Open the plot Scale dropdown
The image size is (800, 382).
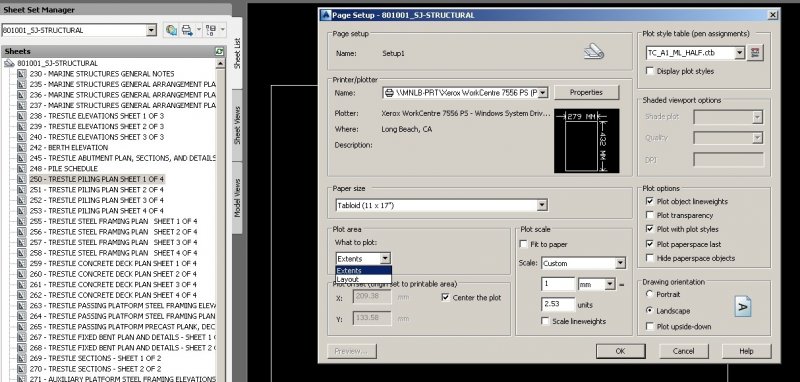click(620, 263)
